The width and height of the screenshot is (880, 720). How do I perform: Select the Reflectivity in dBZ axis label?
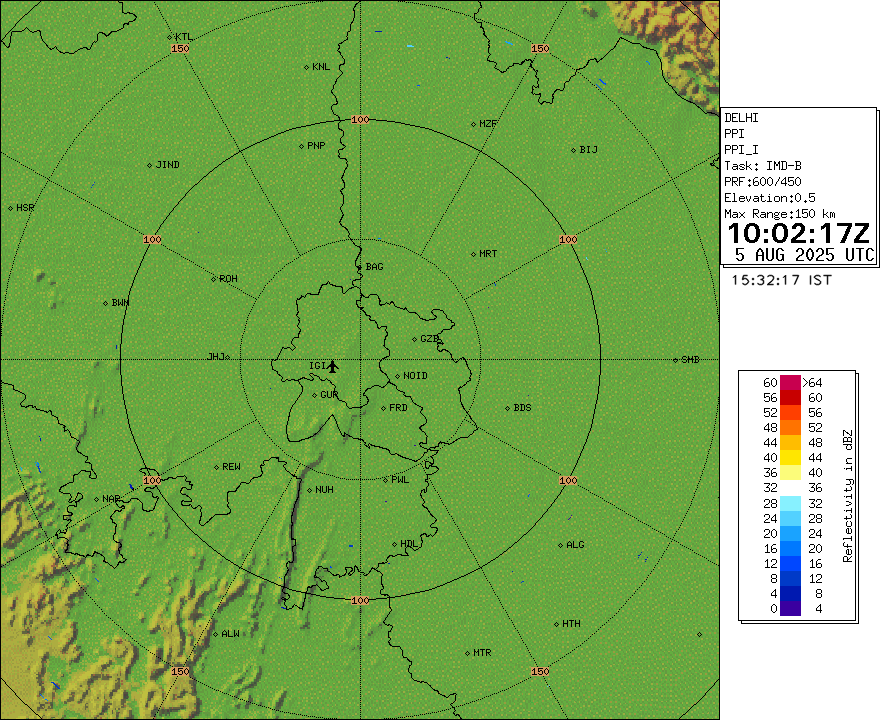(847, 495)
